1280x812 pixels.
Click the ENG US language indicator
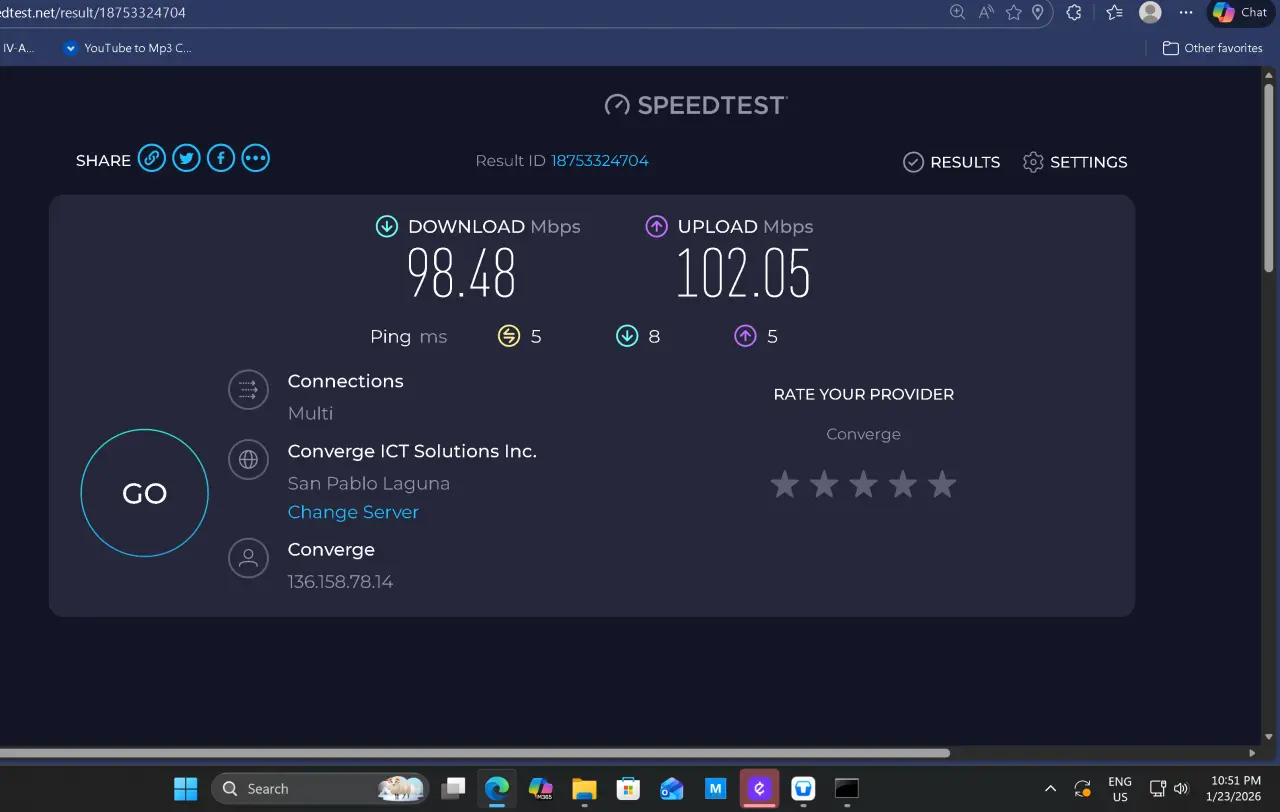click(x=1120, y=789)
